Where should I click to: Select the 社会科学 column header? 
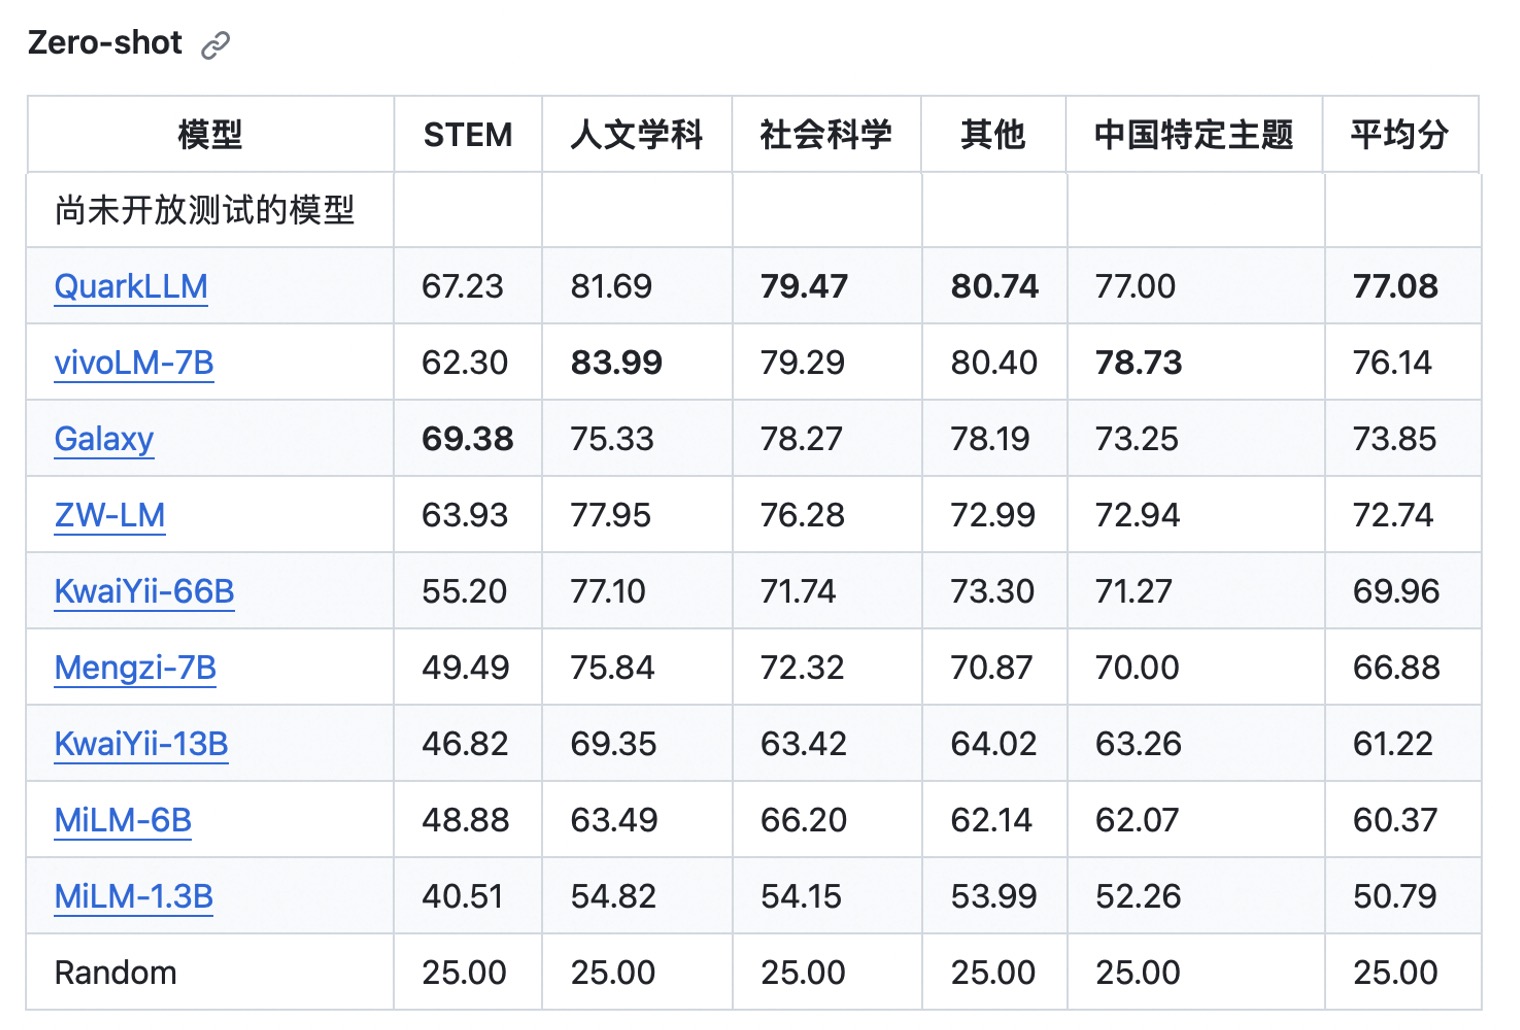pyautogui.click(x=826, y=134)
